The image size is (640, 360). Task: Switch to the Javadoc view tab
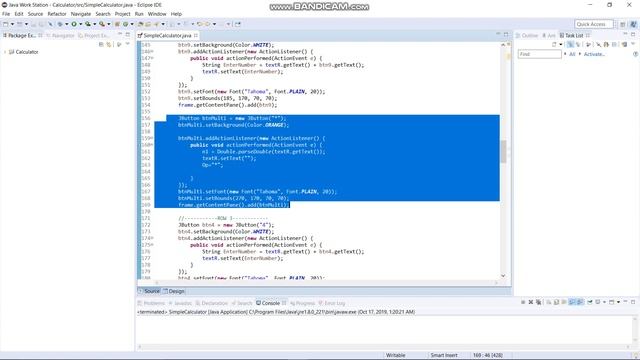[180, 303]
